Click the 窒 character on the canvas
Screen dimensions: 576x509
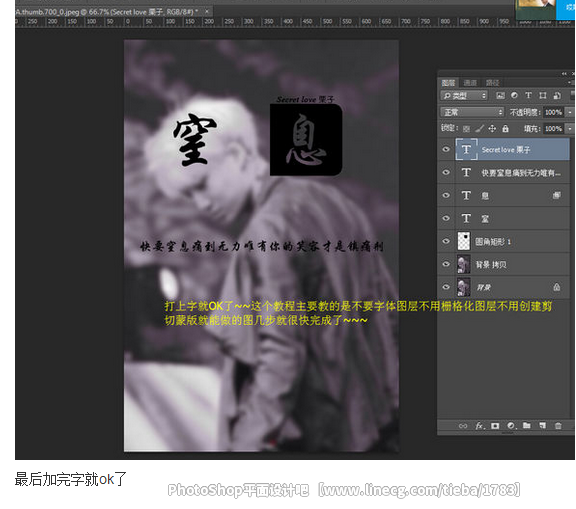[x=194, y=139]
